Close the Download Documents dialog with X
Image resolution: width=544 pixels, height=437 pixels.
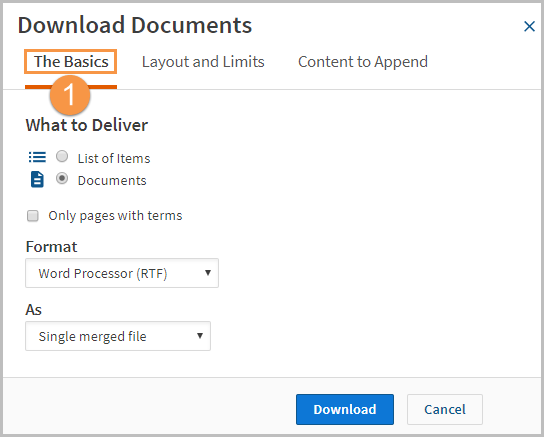tap(529, 26)
